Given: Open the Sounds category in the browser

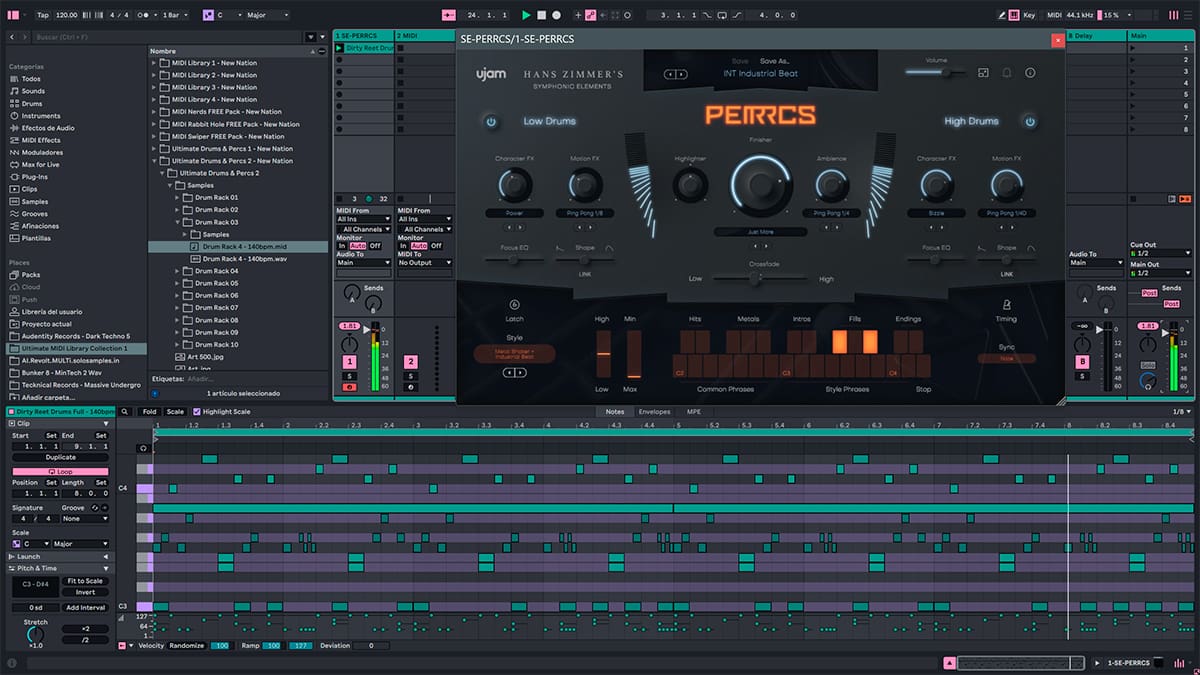Looking at the screenshot, I should pos(33,91).
